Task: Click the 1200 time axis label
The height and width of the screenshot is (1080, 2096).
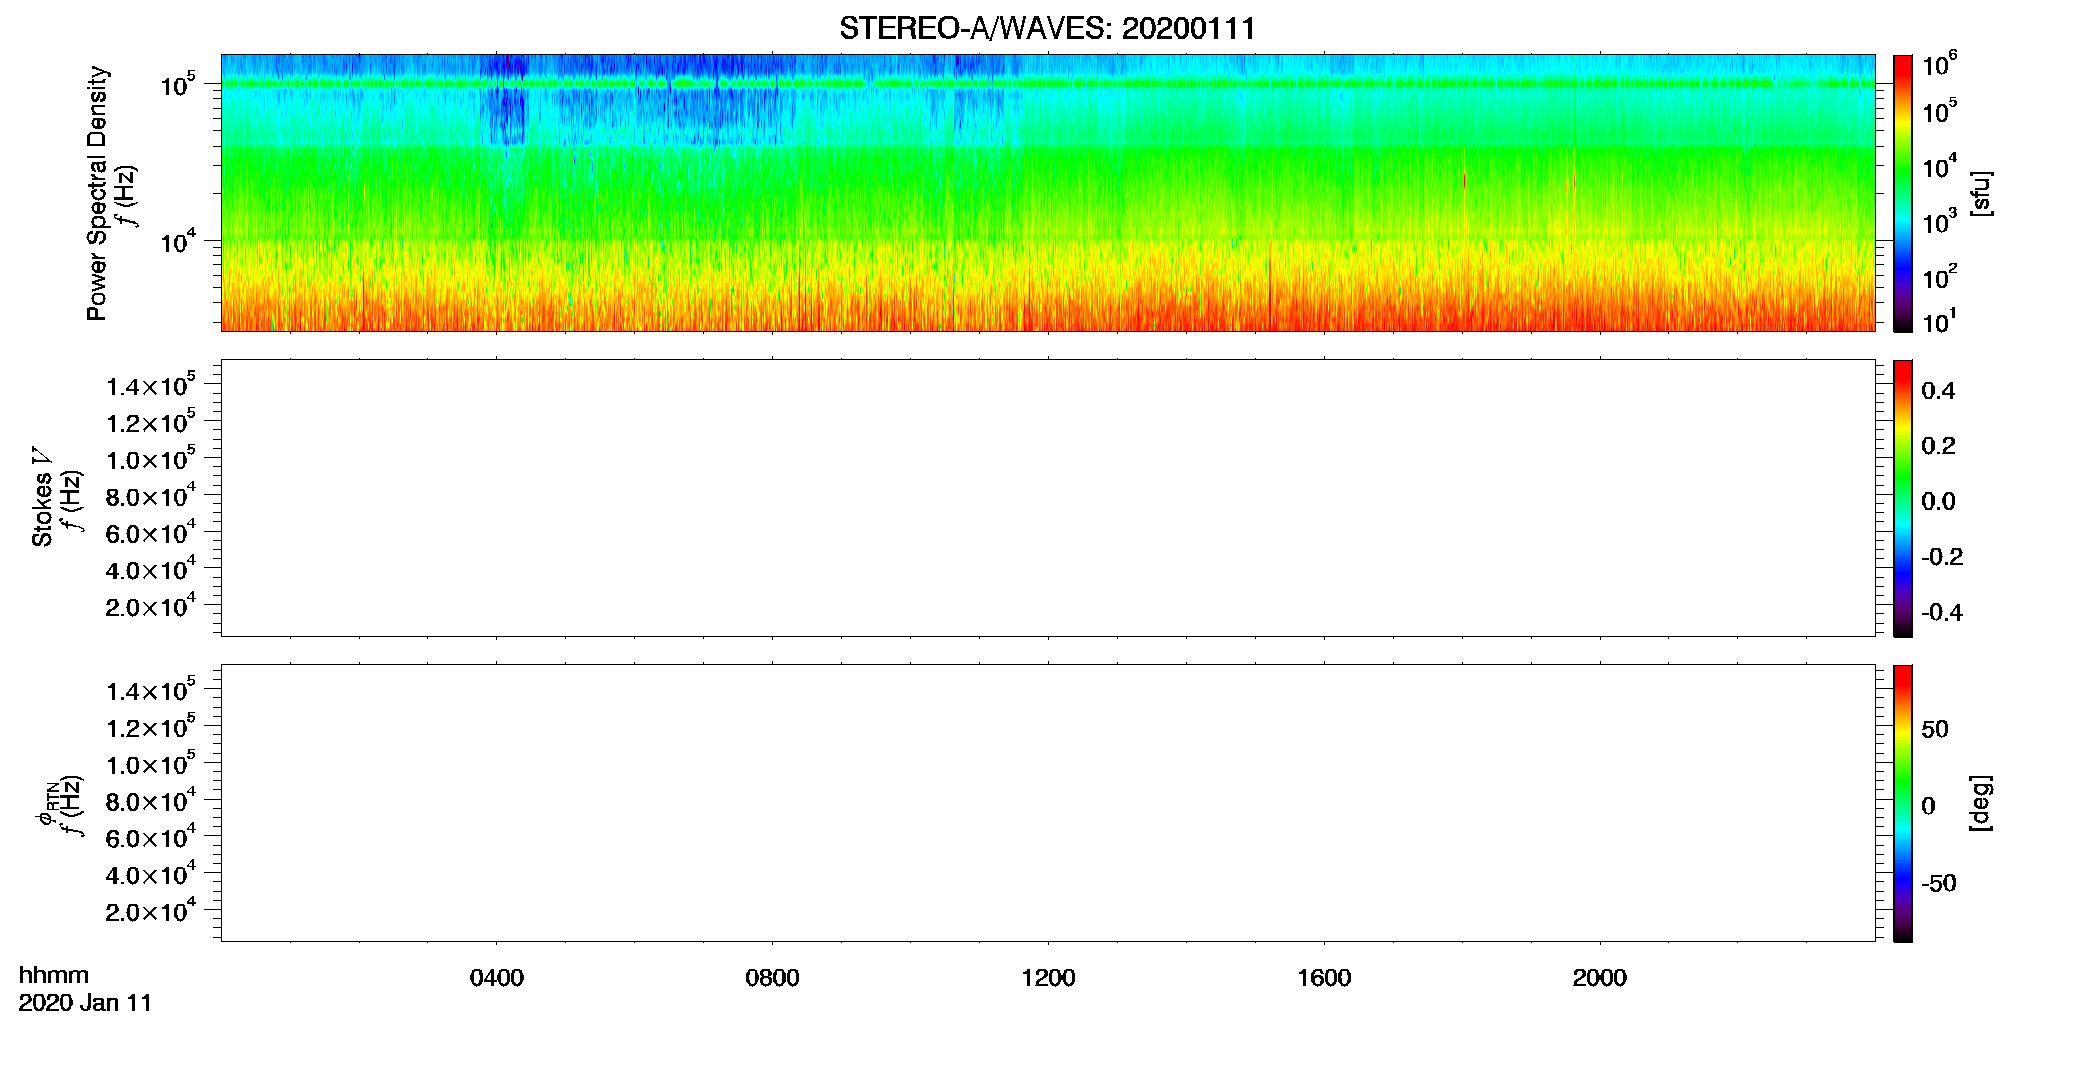Action: click(x=1048, y=978)
